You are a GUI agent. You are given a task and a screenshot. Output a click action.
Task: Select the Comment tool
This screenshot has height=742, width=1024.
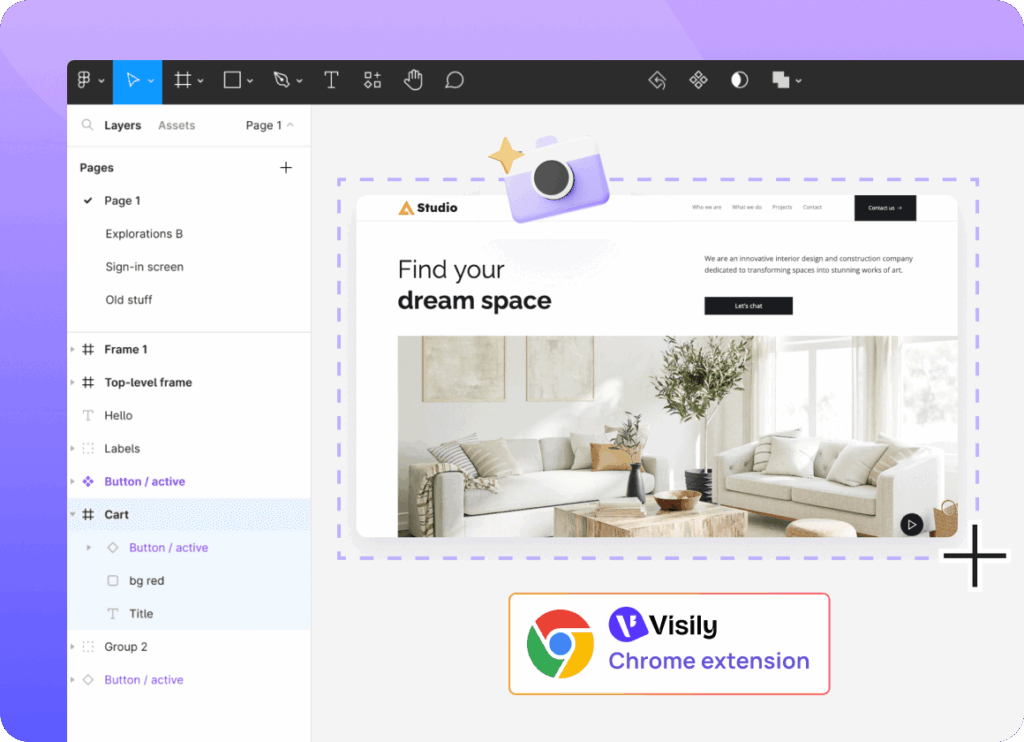coord(455,80)
